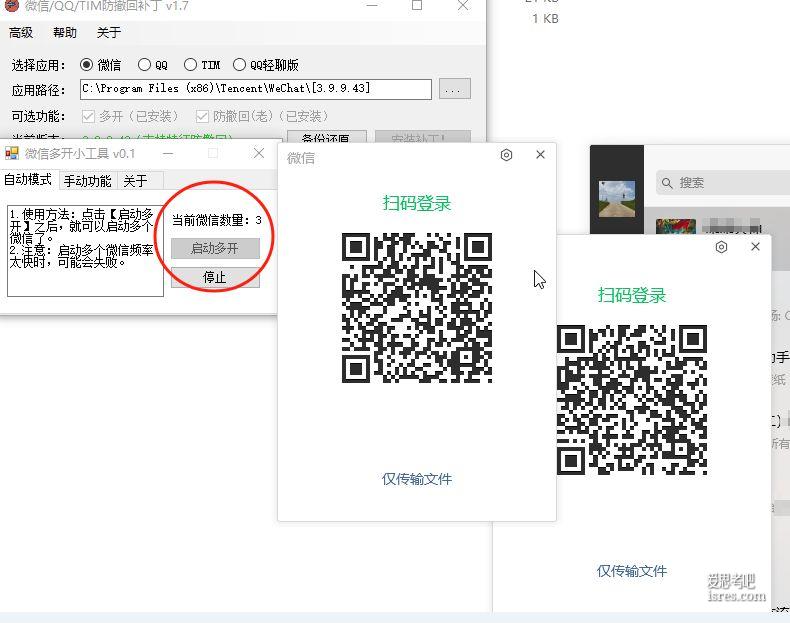Browse for application path with ... button
The image size is (790, 623).
click(x=454, y=89)
